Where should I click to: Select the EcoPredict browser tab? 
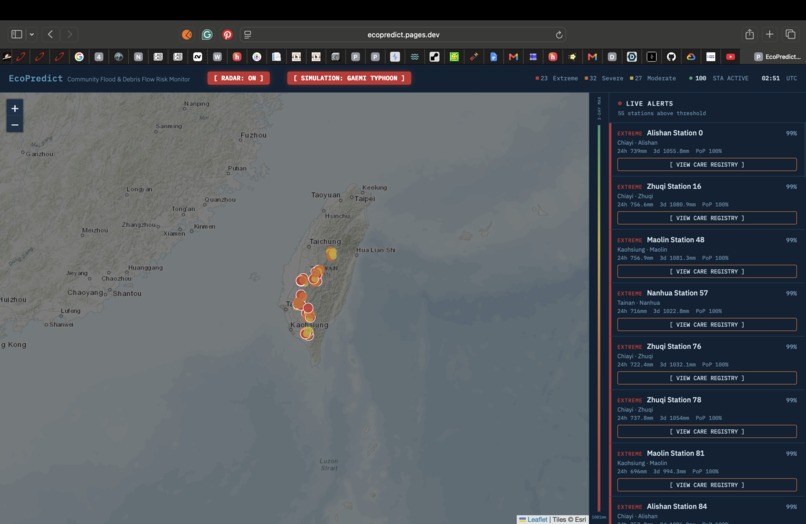(777, 57)
